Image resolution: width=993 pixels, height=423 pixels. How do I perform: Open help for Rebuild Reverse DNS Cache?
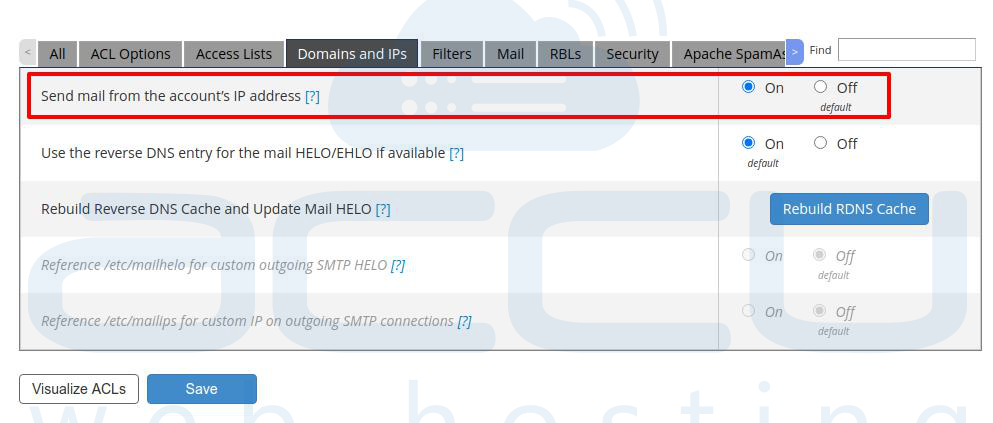[383, 209]
